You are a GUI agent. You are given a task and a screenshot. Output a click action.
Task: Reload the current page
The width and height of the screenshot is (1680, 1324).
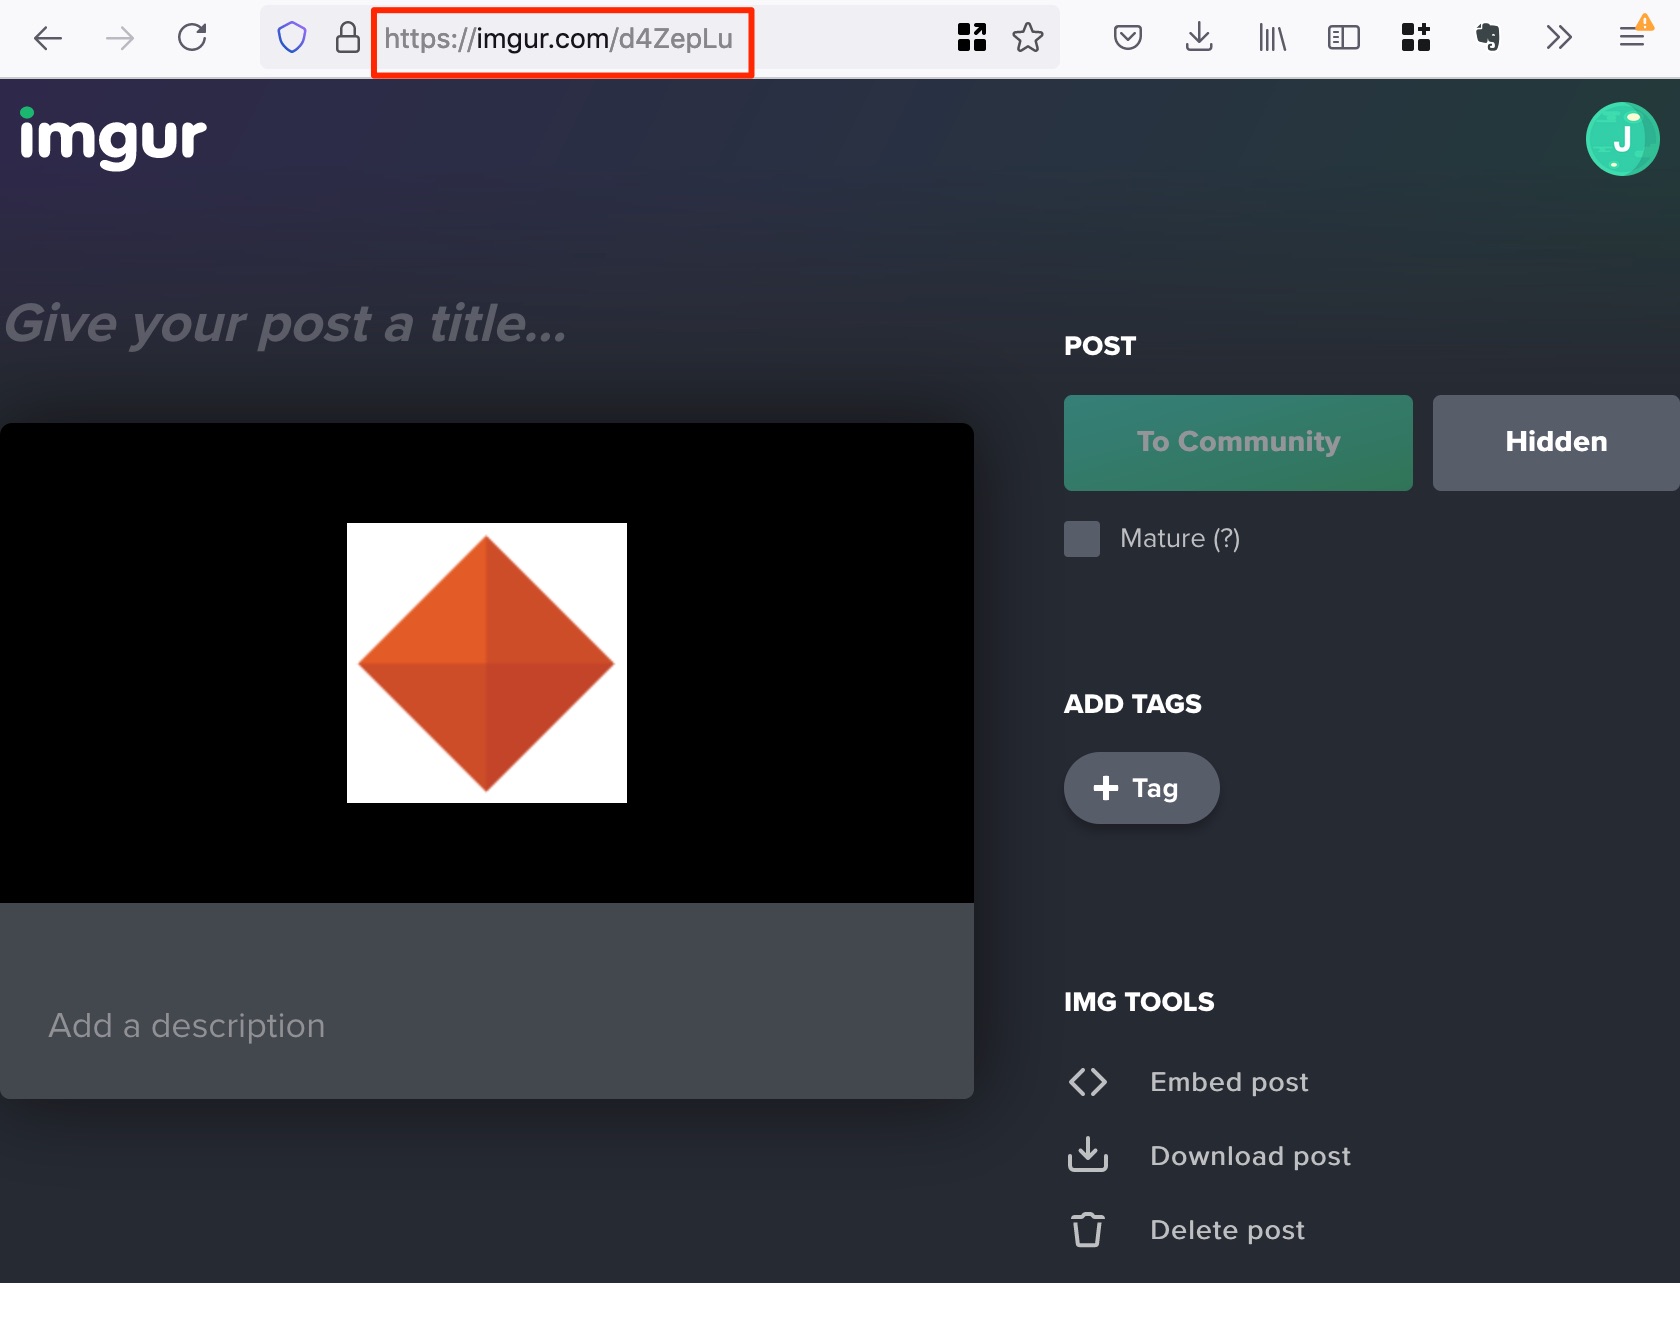192,39
